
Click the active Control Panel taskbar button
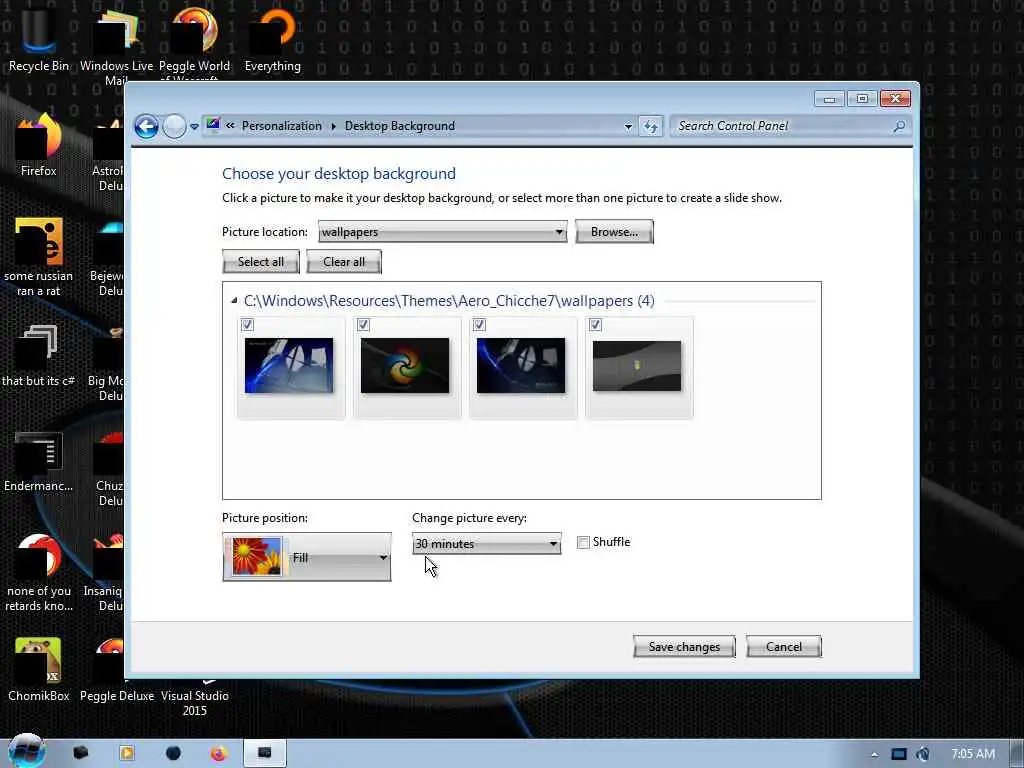point(264,753)
